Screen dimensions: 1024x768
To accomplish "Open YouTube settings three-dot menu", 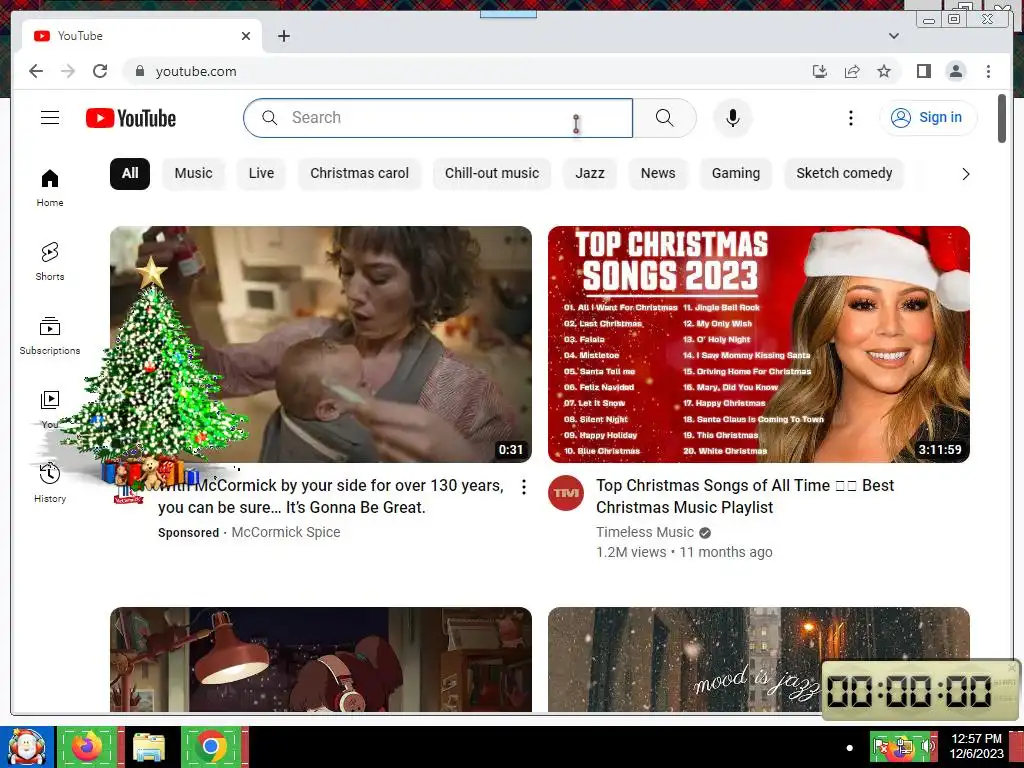I will point(850,118).
